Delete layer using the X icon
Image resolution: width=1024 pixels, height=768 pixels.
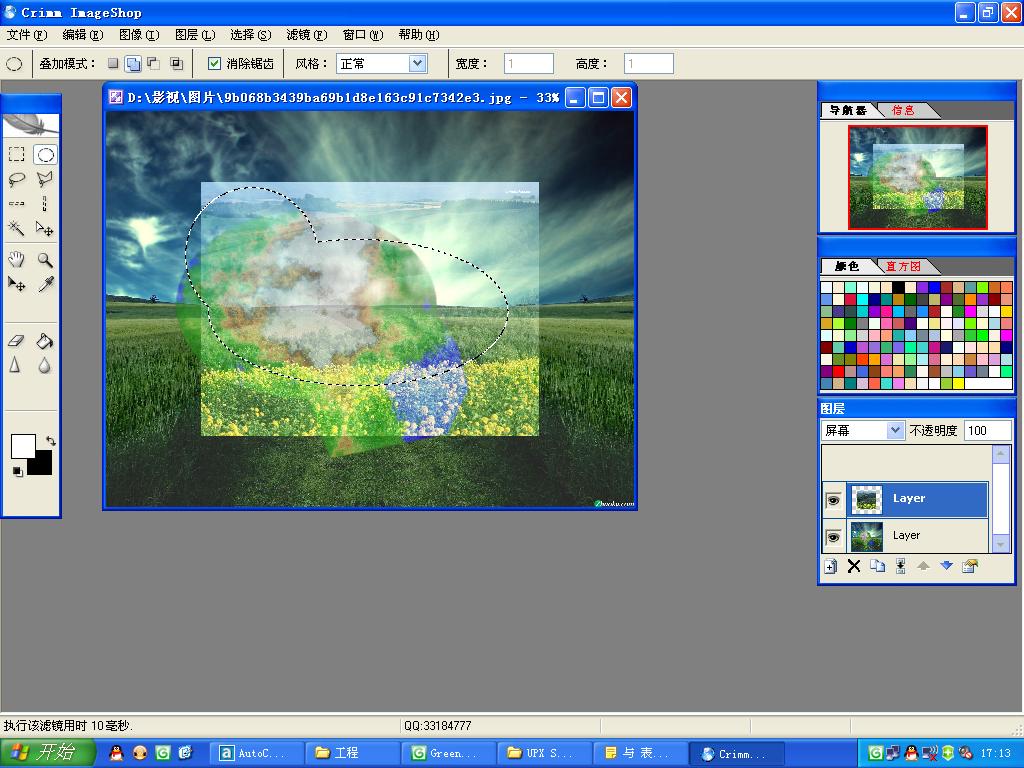coord(854,566)
